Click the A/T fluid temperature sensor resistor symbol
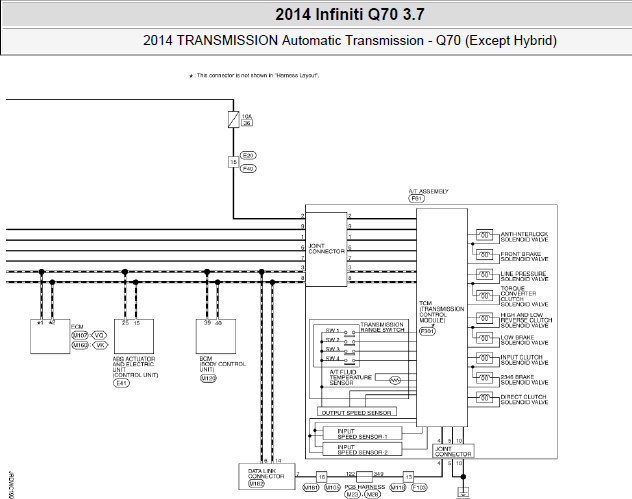This screenshot has height=499, width=632. 395,380
